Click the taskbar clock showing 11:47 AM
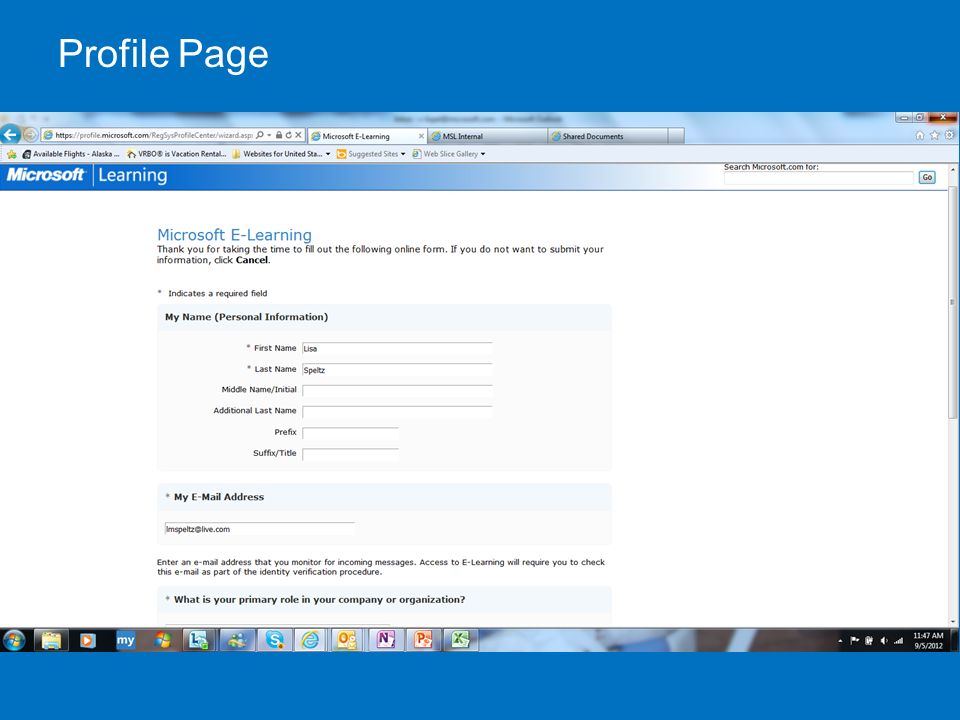 coord(928,640)
